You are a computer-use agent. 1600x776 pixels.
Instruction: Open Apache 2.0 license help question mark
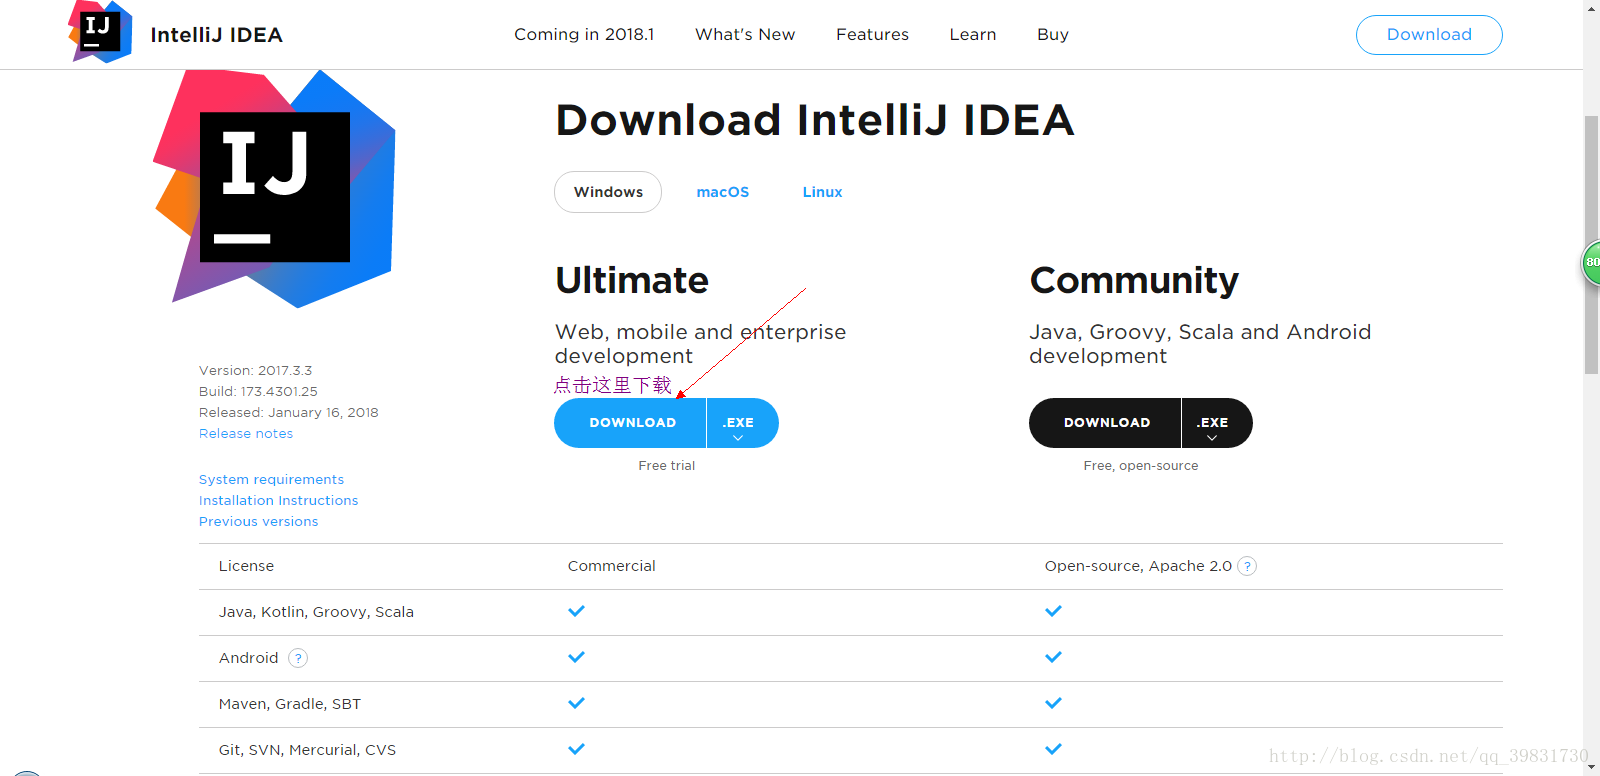click(1247, 566)
